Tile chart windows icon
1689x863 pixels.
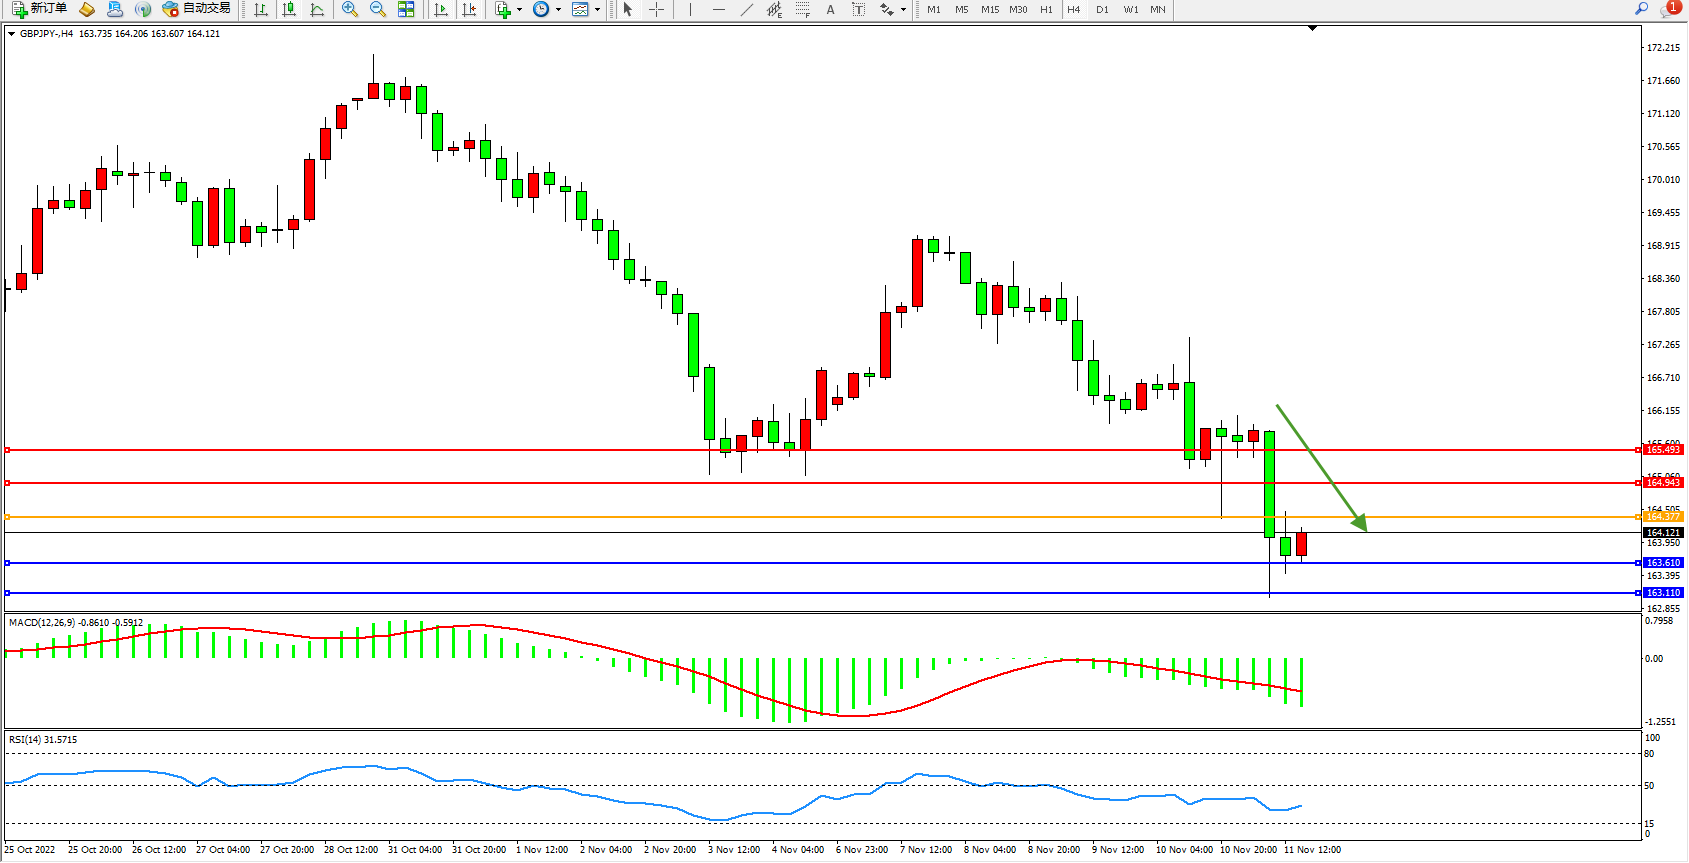pyautogui.click(x=406, y=9)
